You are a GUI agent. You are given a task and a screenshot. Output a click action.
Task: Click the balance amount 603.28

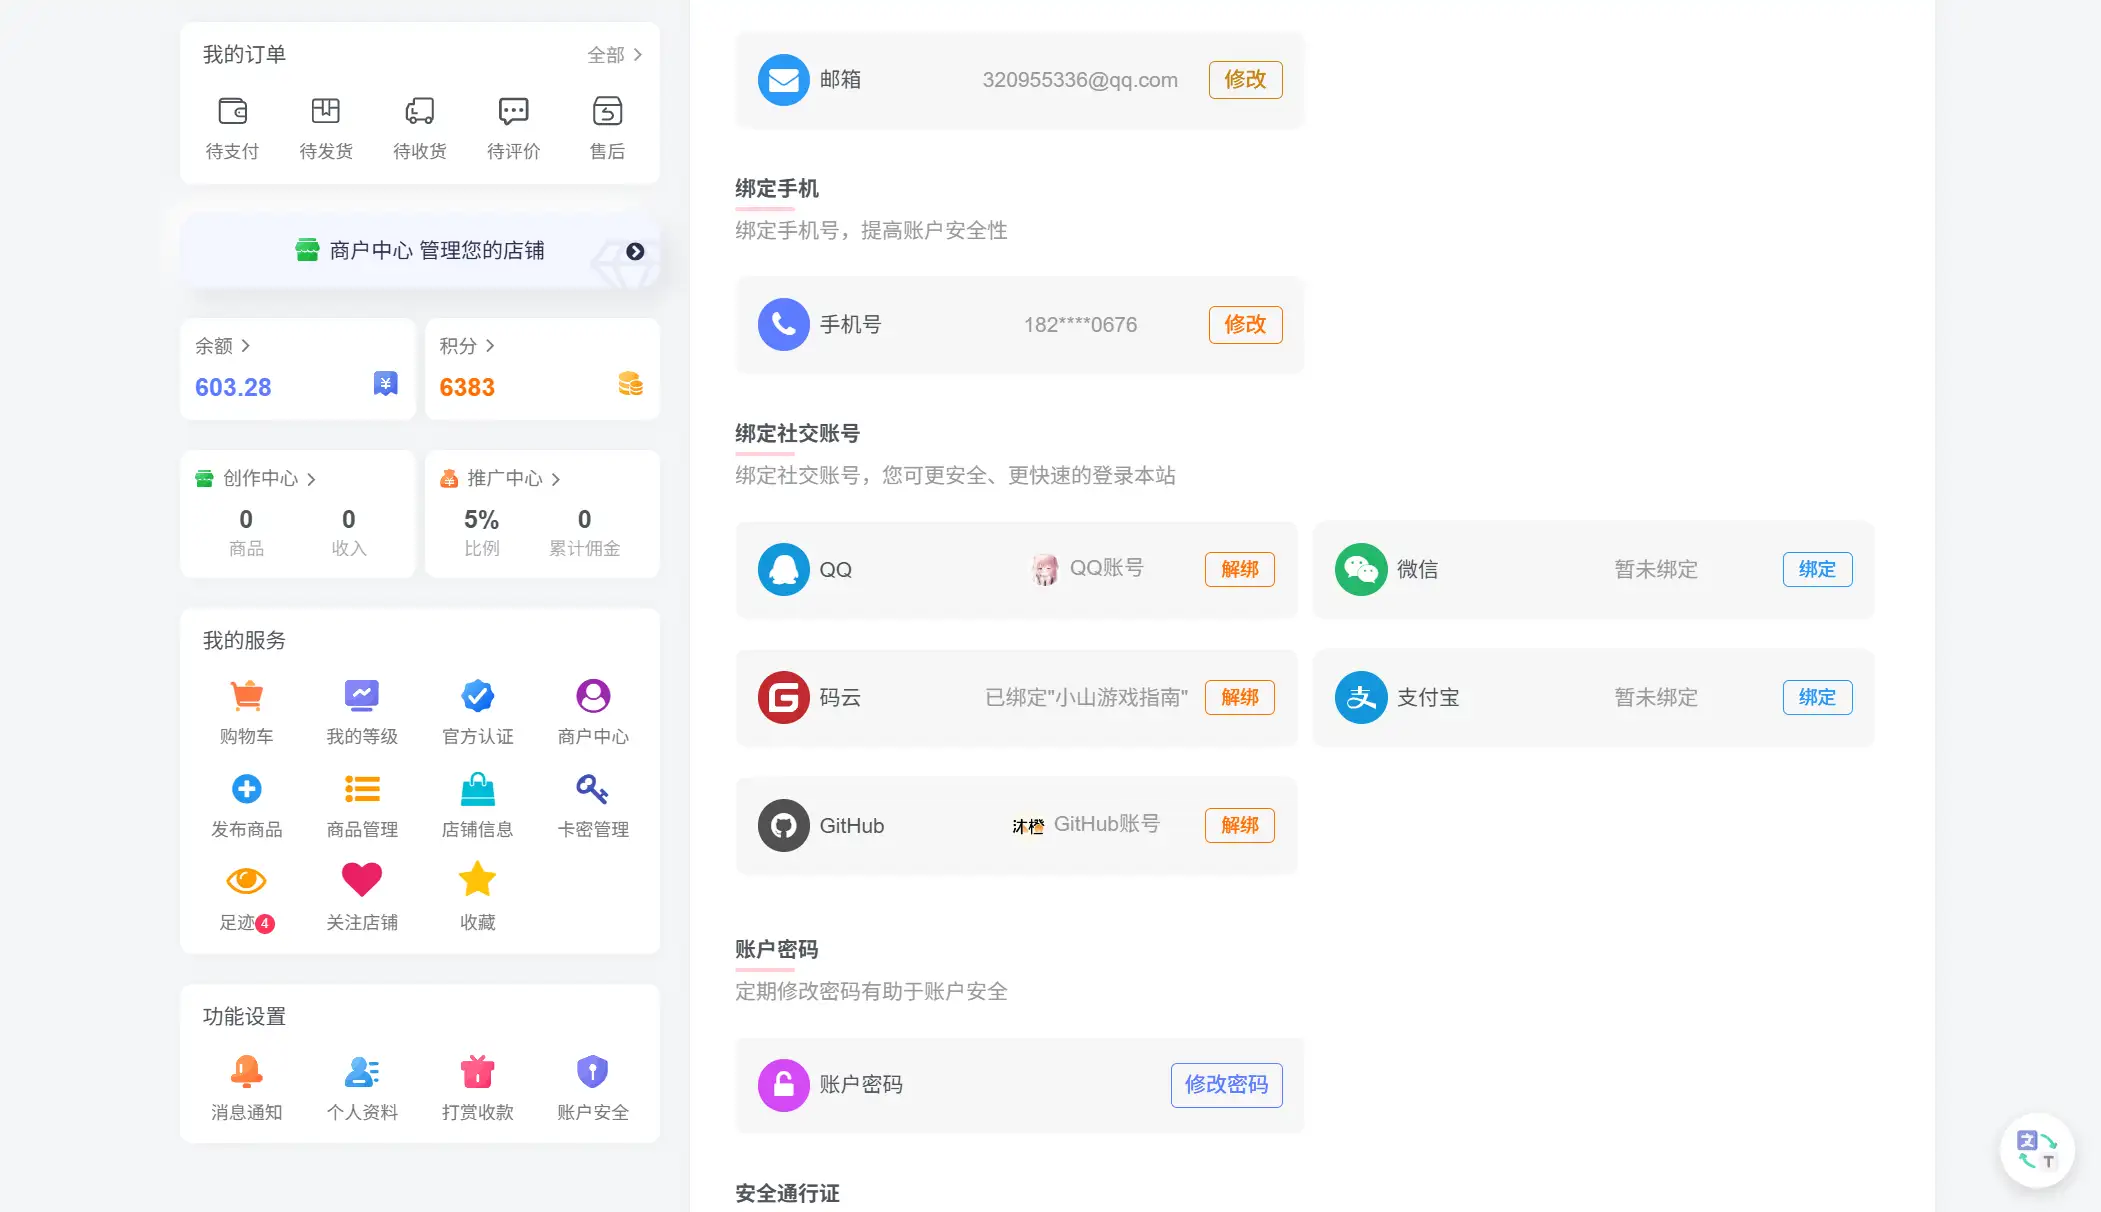click(x=233, y=387)
